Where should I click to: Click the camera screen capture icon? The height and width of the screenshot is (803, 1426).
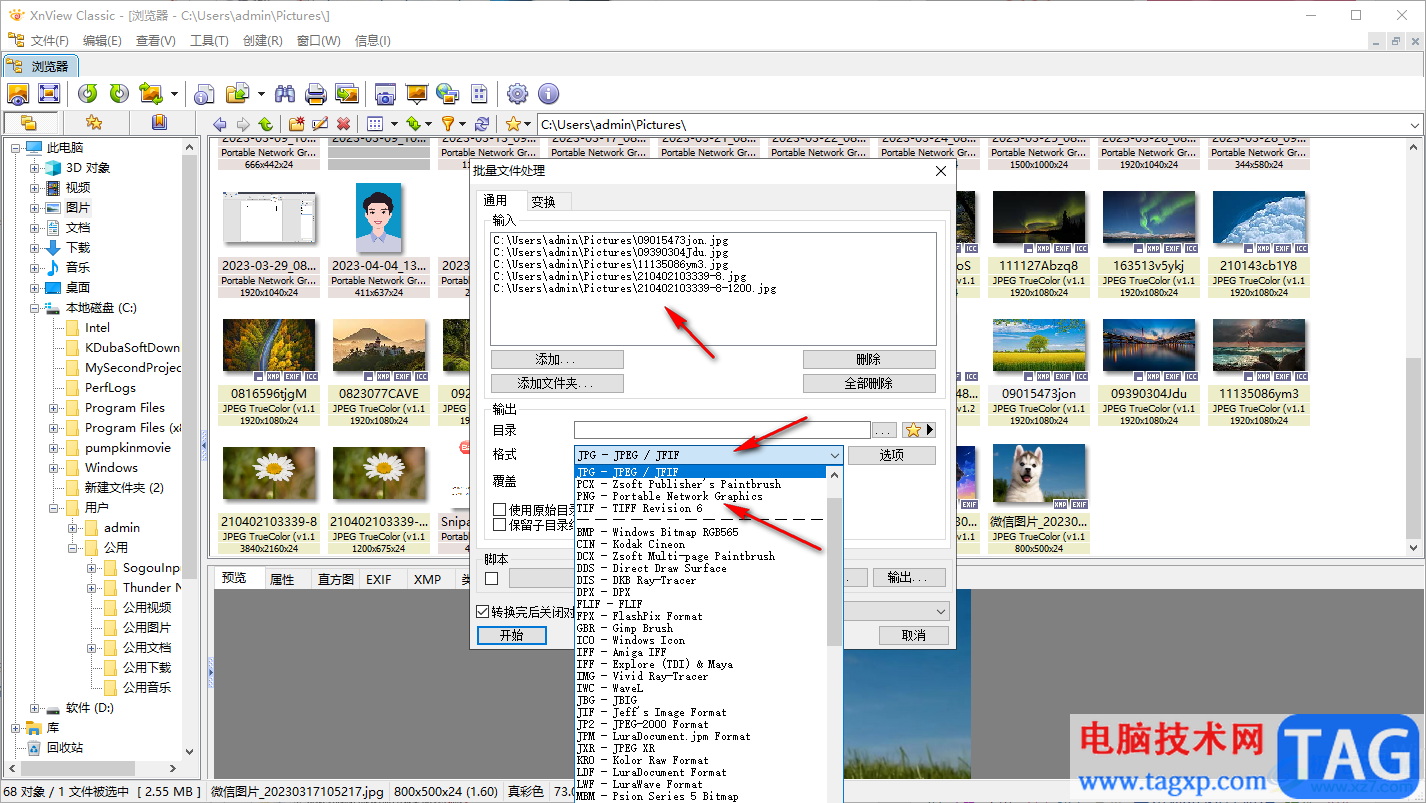tap(385, 94)
